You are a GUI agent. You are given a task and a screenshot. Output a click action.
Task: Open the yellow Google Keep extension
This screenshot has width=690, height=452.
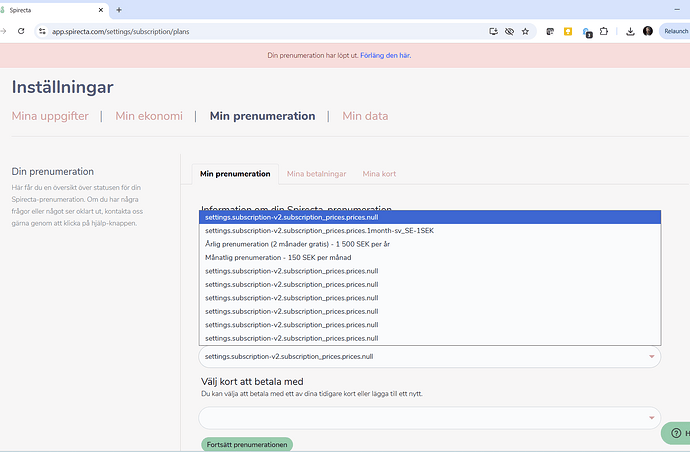point(568,31)
